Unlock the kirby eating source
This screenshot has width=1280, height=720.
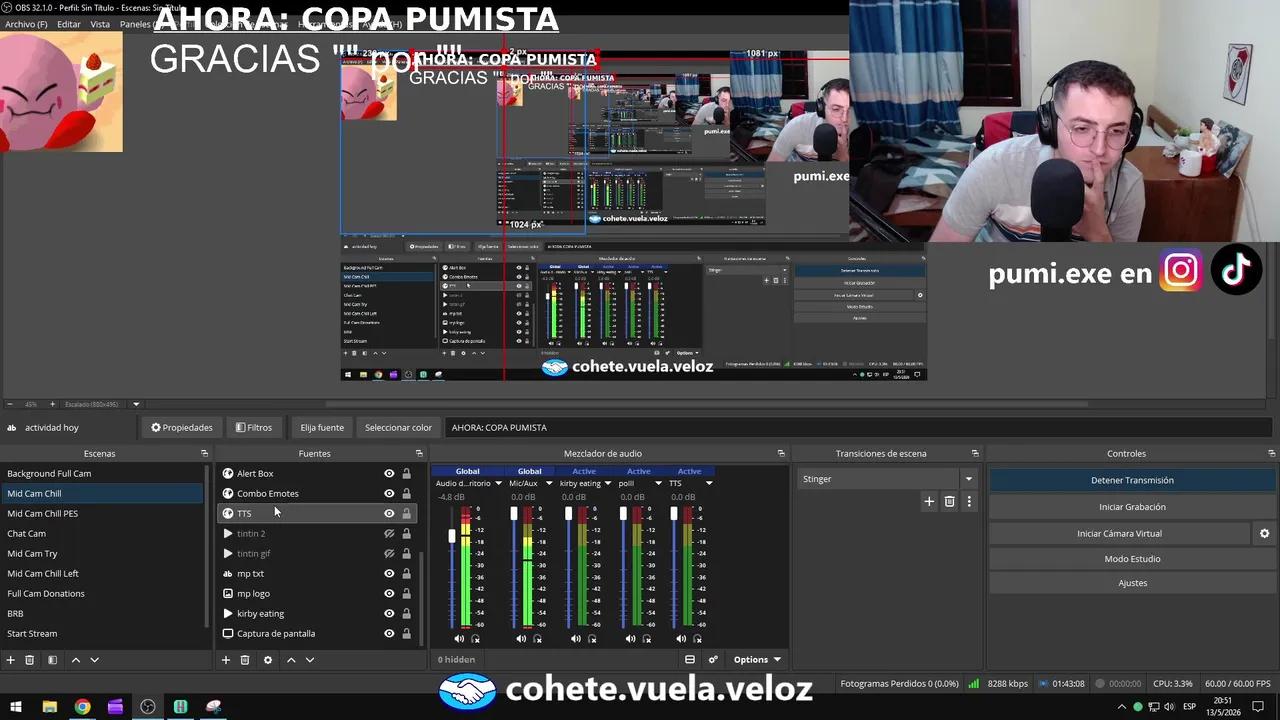coord(406,614)
